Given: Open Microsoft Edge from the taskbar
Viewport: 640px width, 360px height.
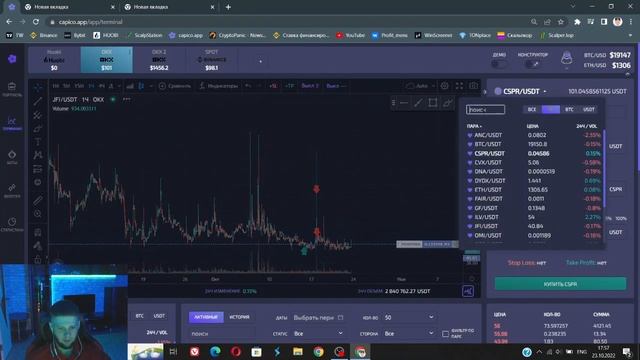Looking at the screenshot, I should coord(215,351).
